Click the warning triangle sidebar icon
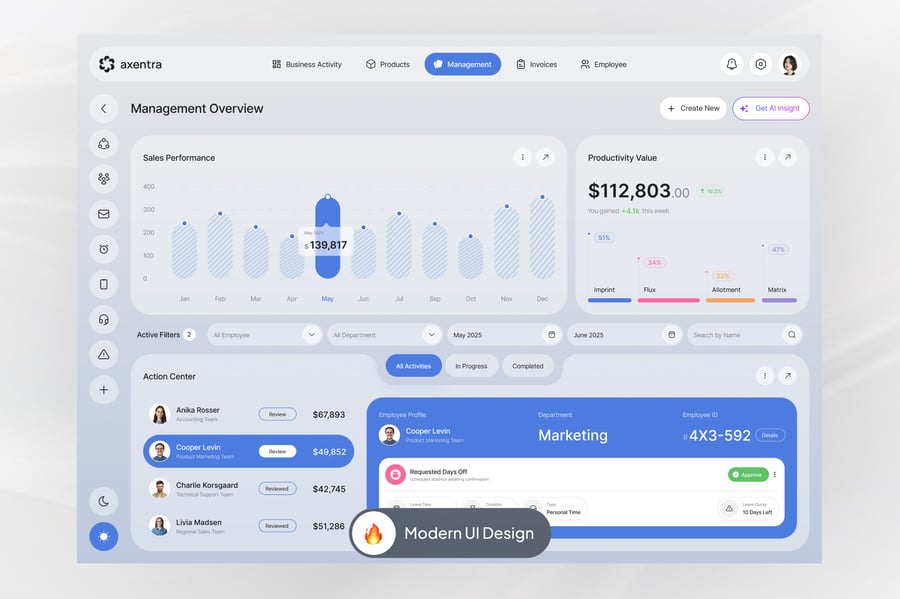This screenshot has height=599, width=900. (x=103, y=354)
